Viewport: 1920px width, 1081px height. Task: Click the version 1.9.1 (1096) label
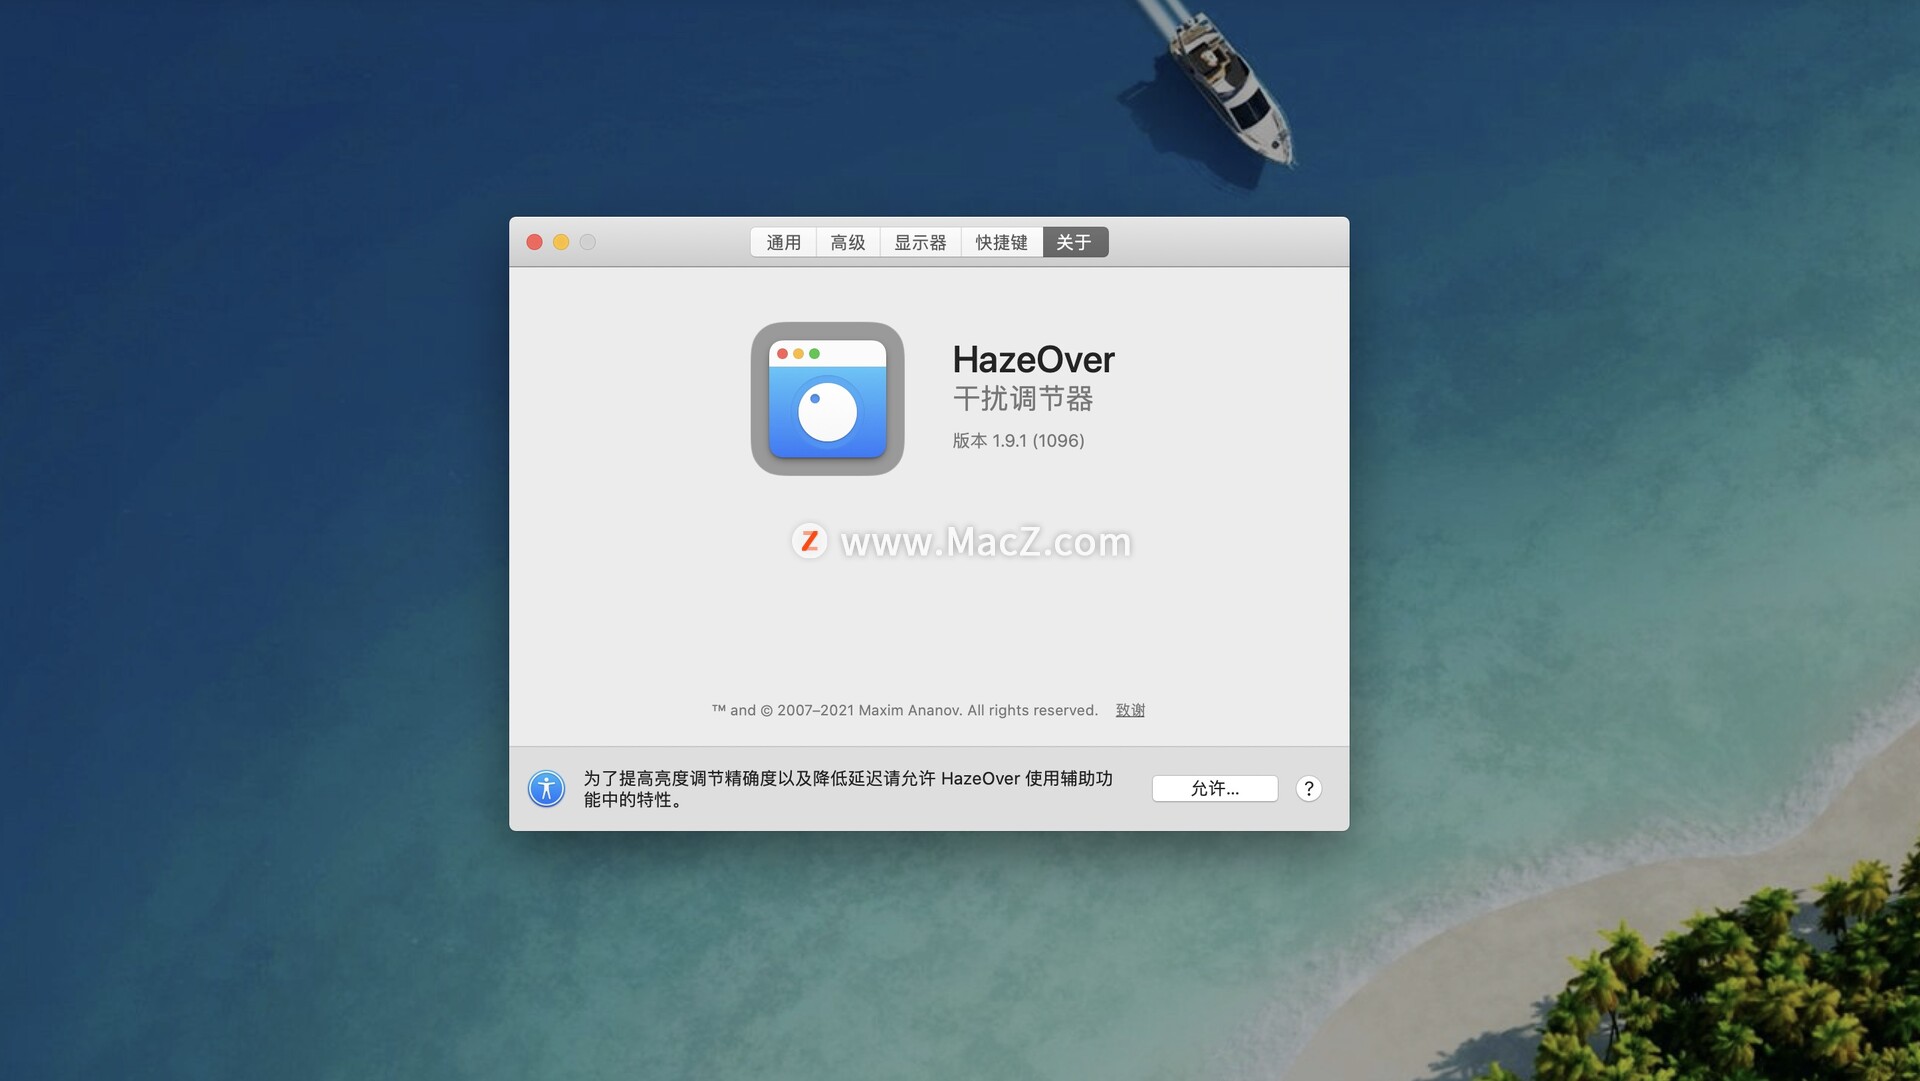[x=1018, y=441]
